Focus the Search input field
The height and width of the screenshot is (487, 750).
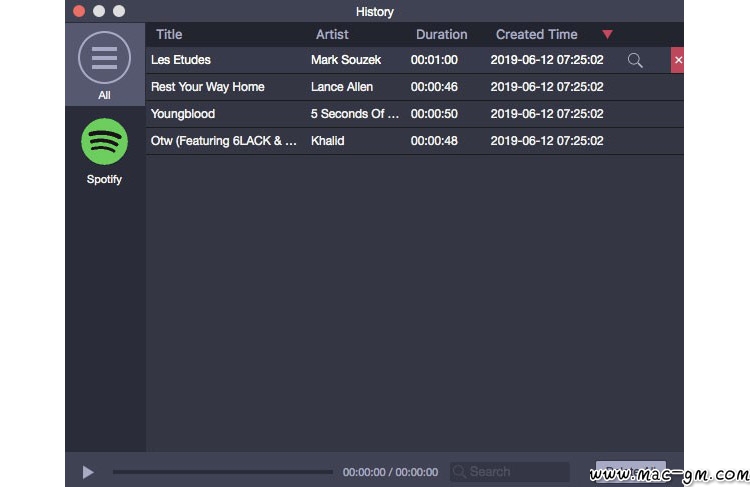click(x=516, y=472)
